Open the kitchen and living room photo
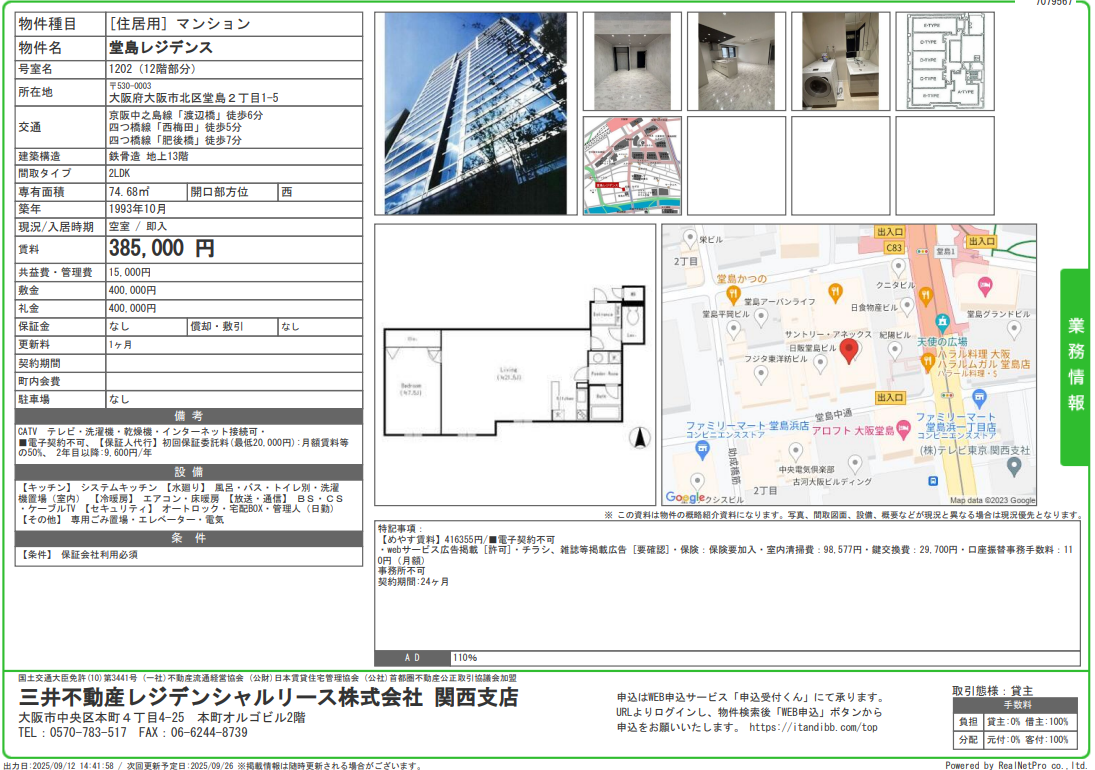The width and height of the screenshot is (1095, 770). coord(736,61)
